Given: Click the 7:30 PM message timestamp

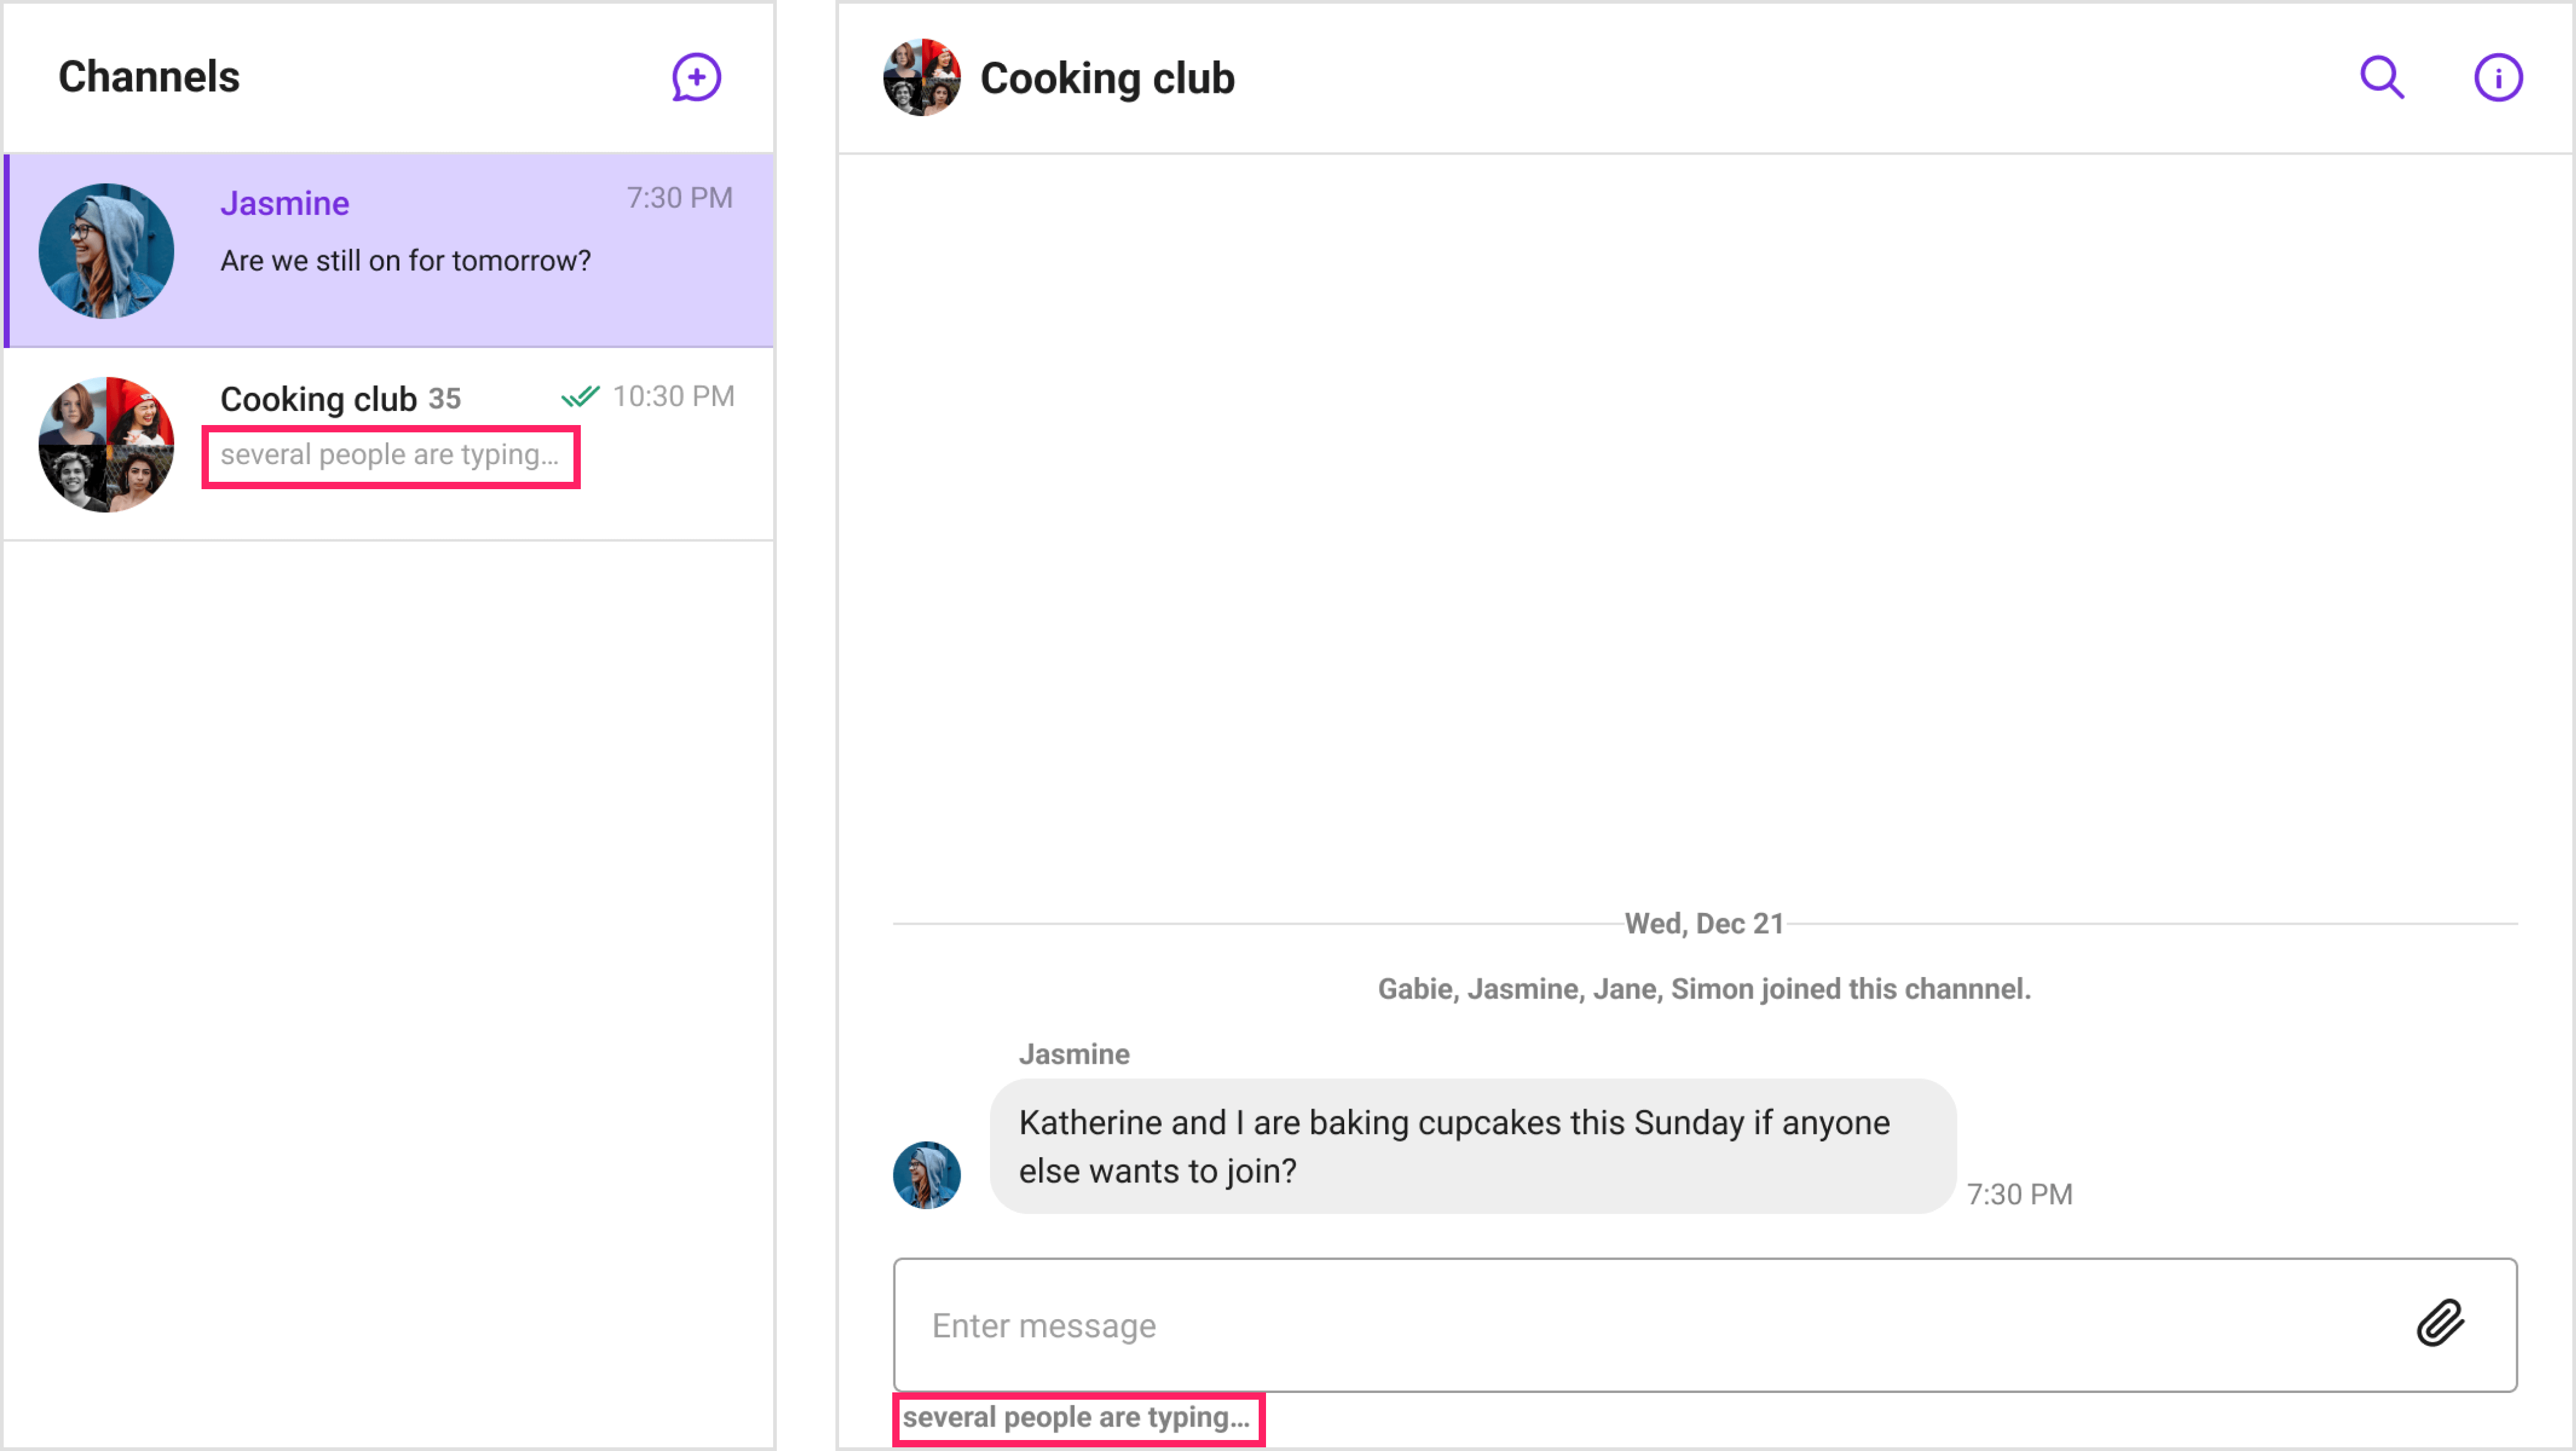Looking at the screenshot, I should click(2019, 1194).
